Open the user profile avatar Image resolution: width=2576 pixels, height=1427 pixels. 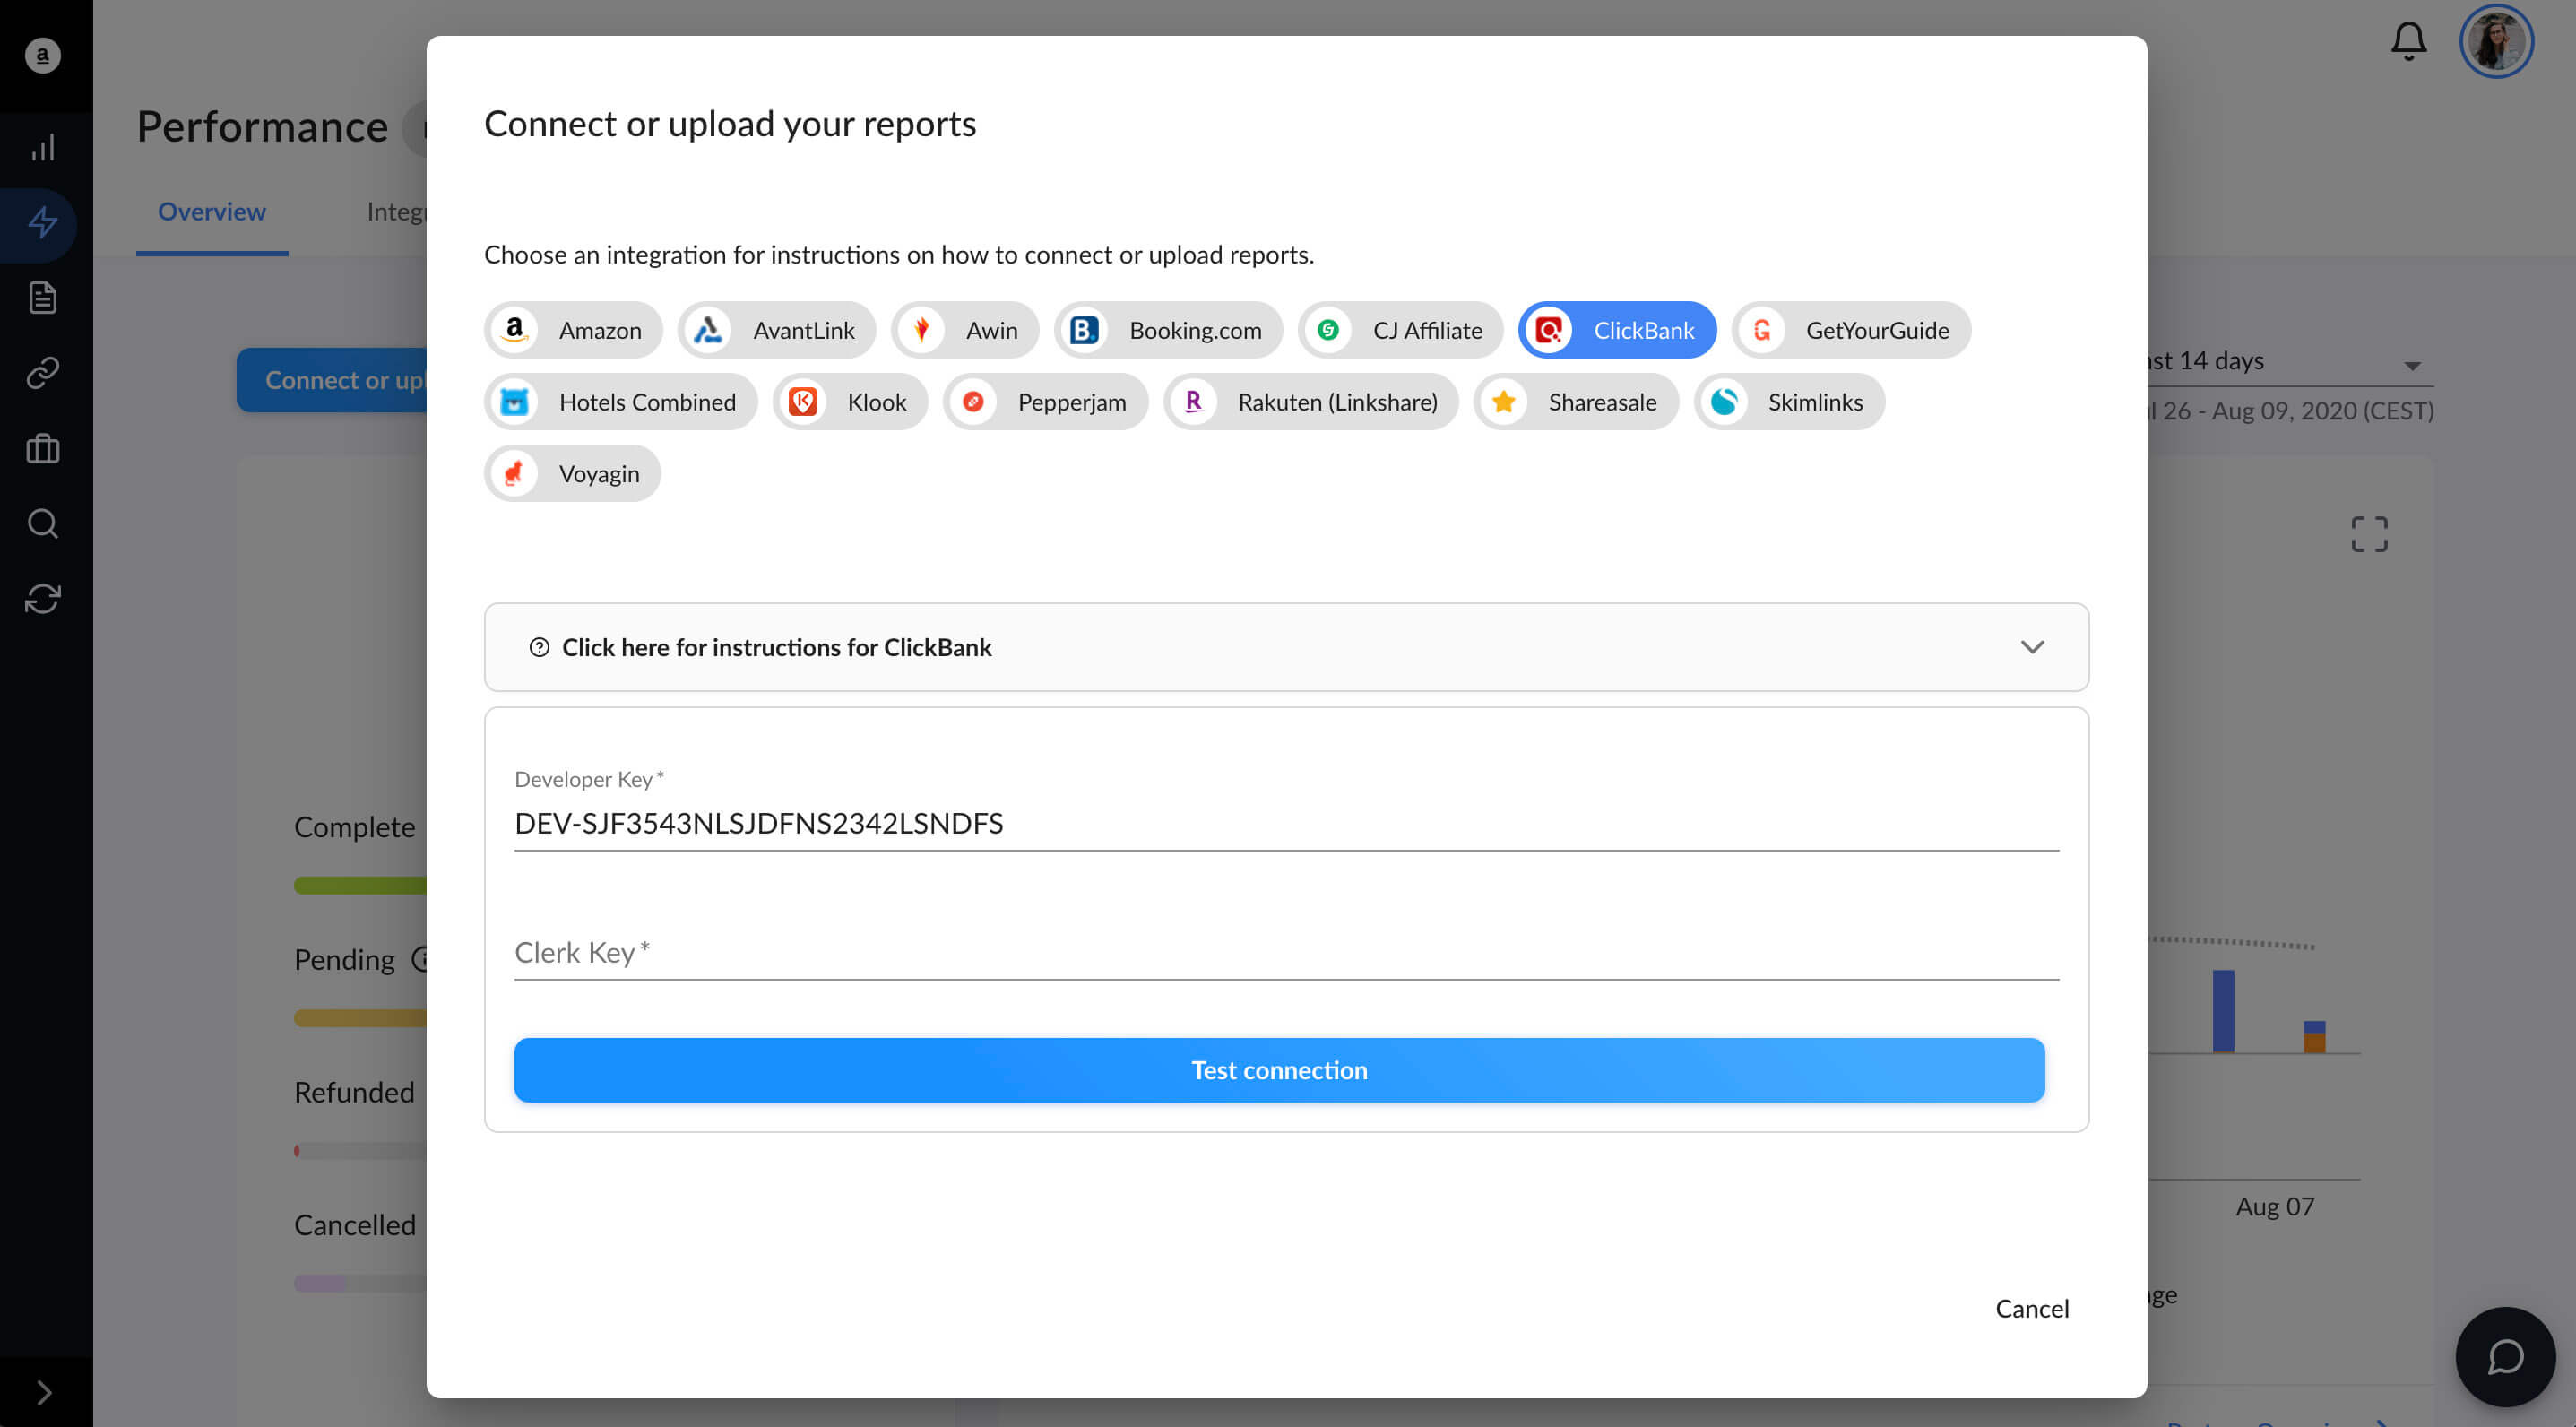[2495, 41]
